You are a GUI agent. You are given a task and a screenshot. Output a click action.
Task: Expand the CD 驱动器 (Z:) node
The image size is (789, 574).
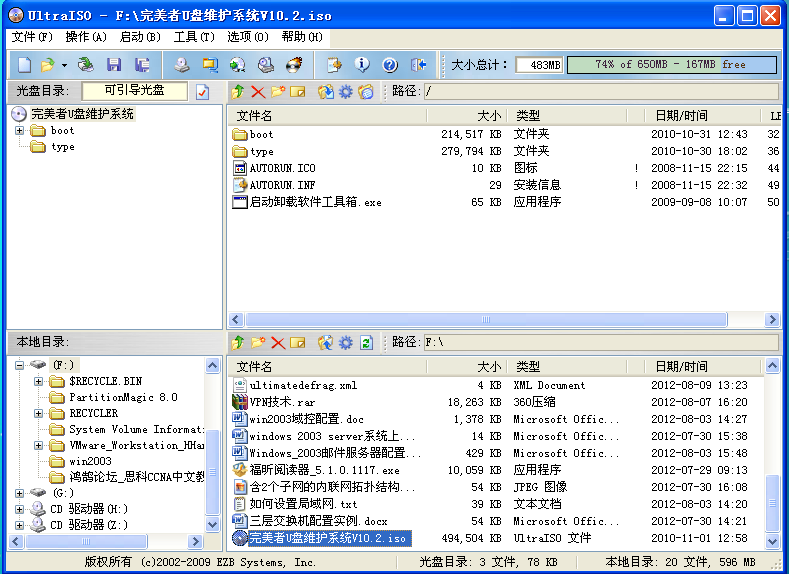[x=19, y=526]
